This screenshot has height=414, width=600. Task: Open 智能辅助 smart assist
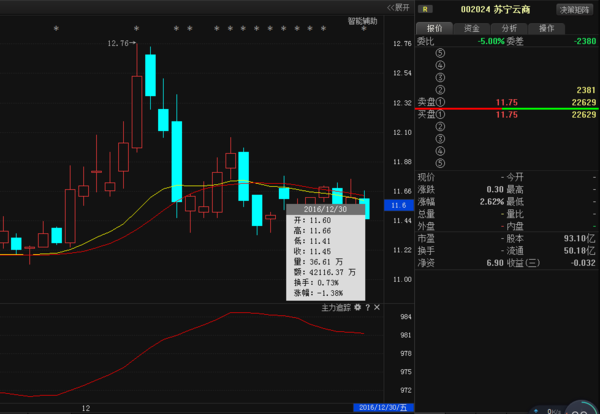(362, 21)
